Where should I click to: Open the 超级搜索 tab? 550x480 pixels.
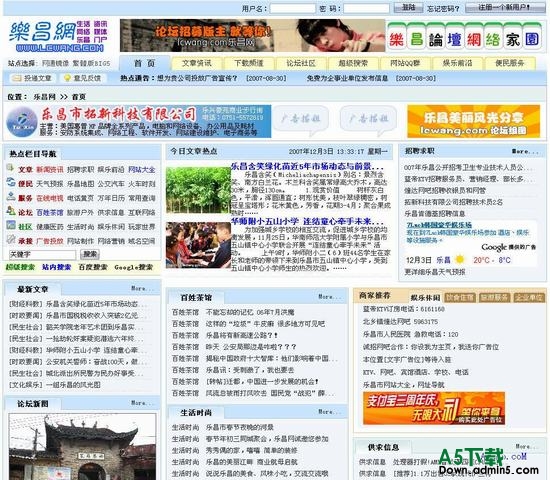coord(353,63)
